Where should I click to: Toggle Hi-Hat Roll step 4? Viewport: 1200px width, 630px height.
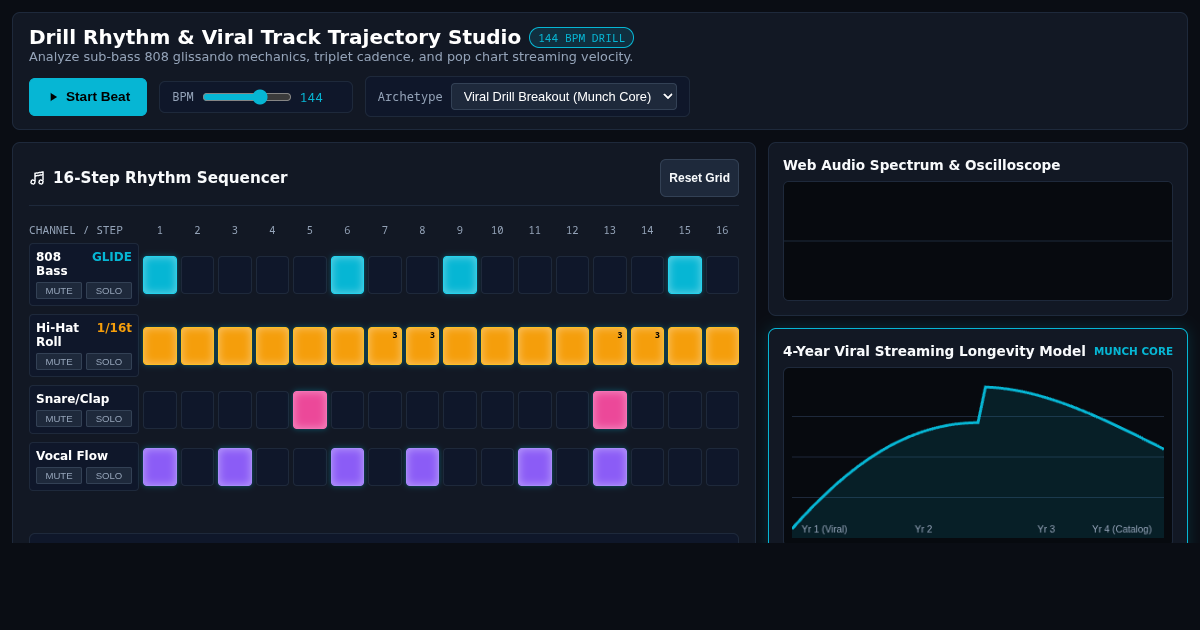pyautogui.click(x=272, y=346)
